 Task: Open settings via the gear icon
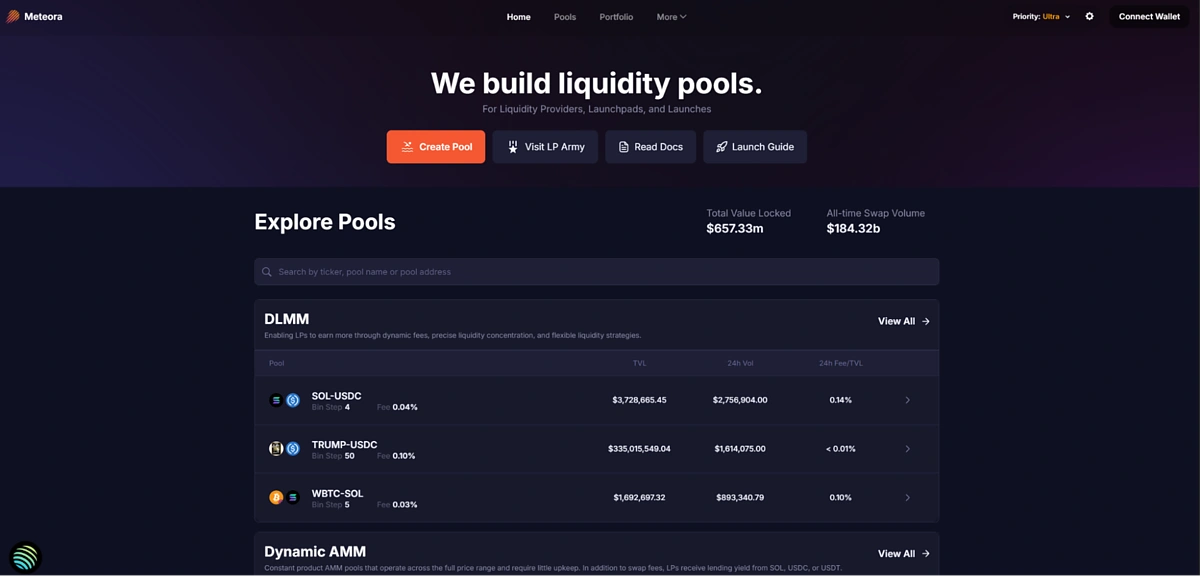1089,17
